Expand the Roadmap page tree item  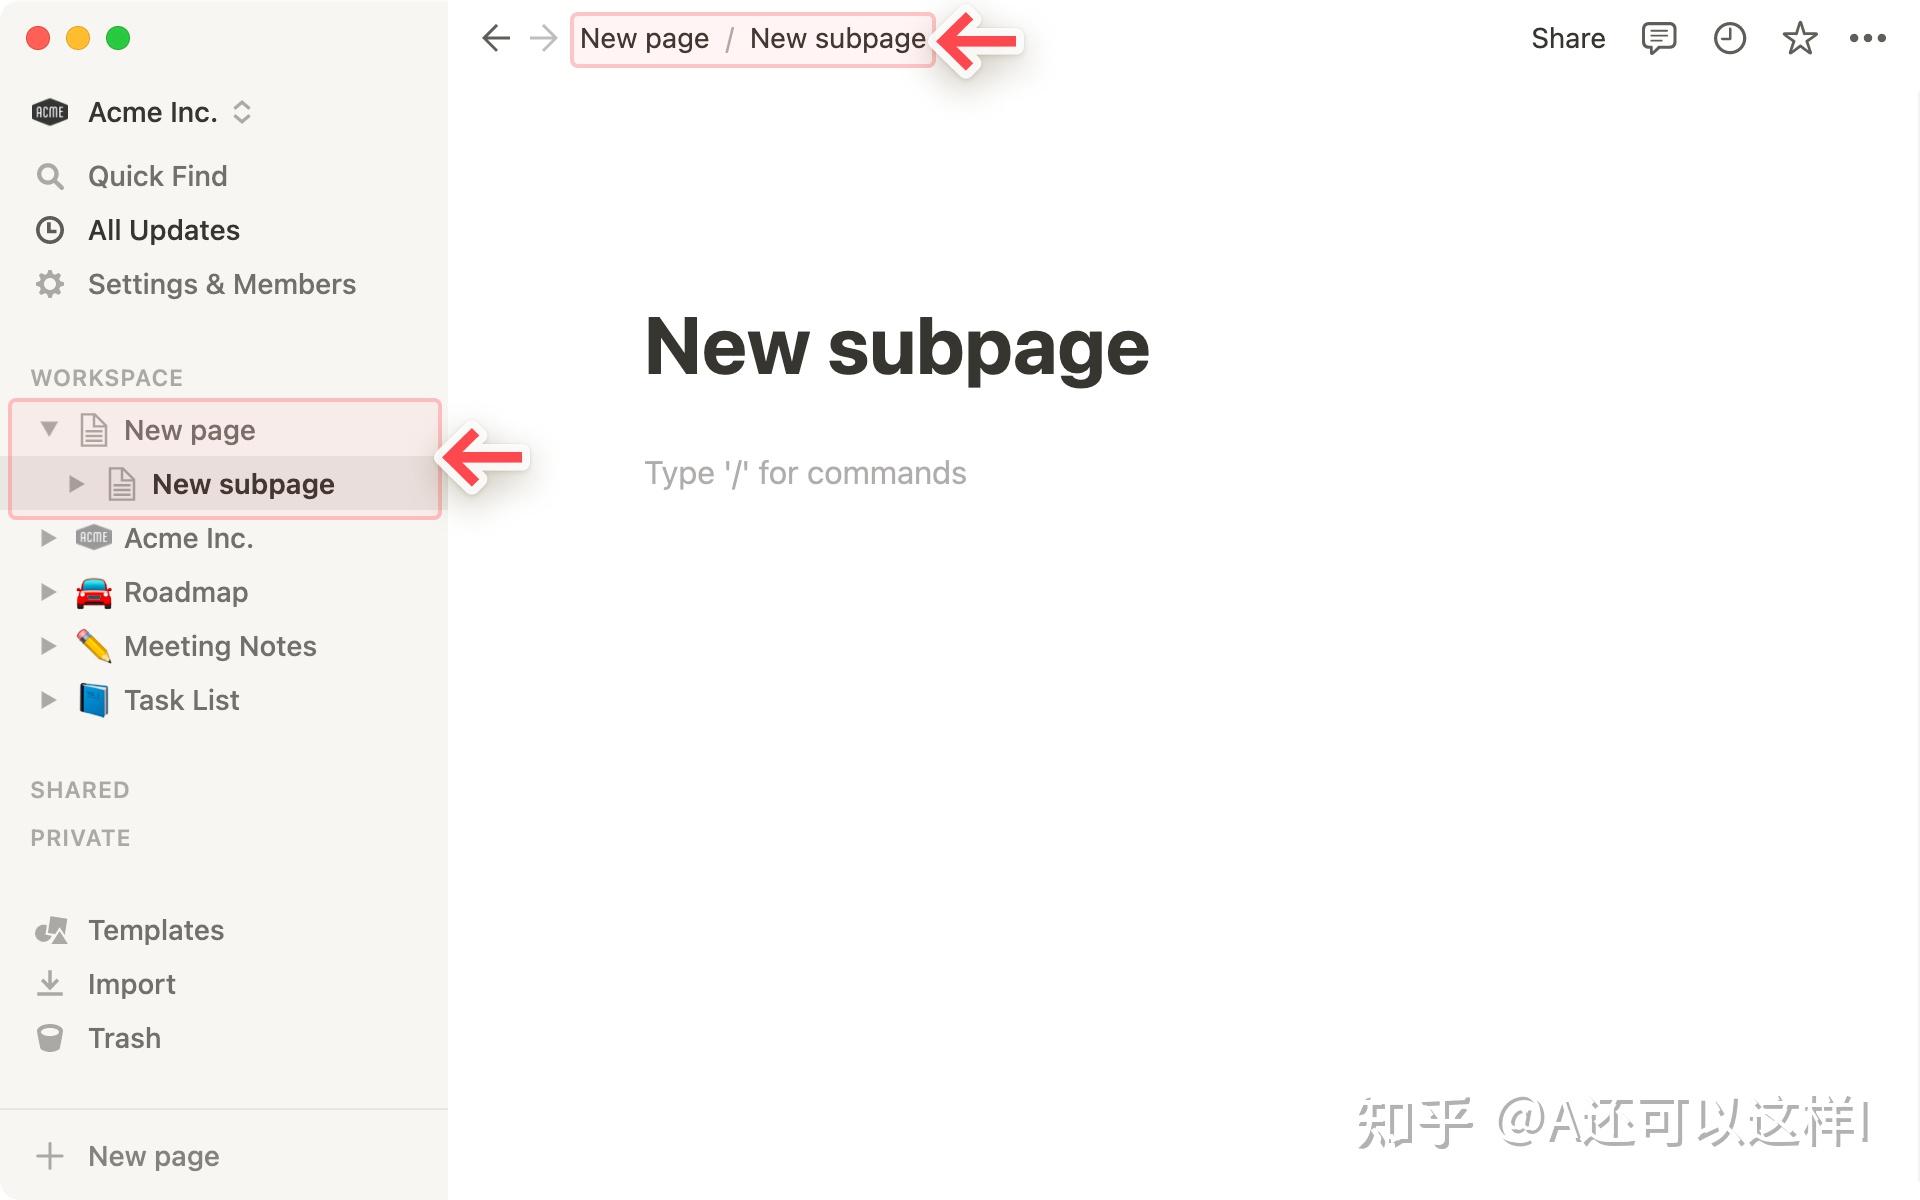[48, 590]
